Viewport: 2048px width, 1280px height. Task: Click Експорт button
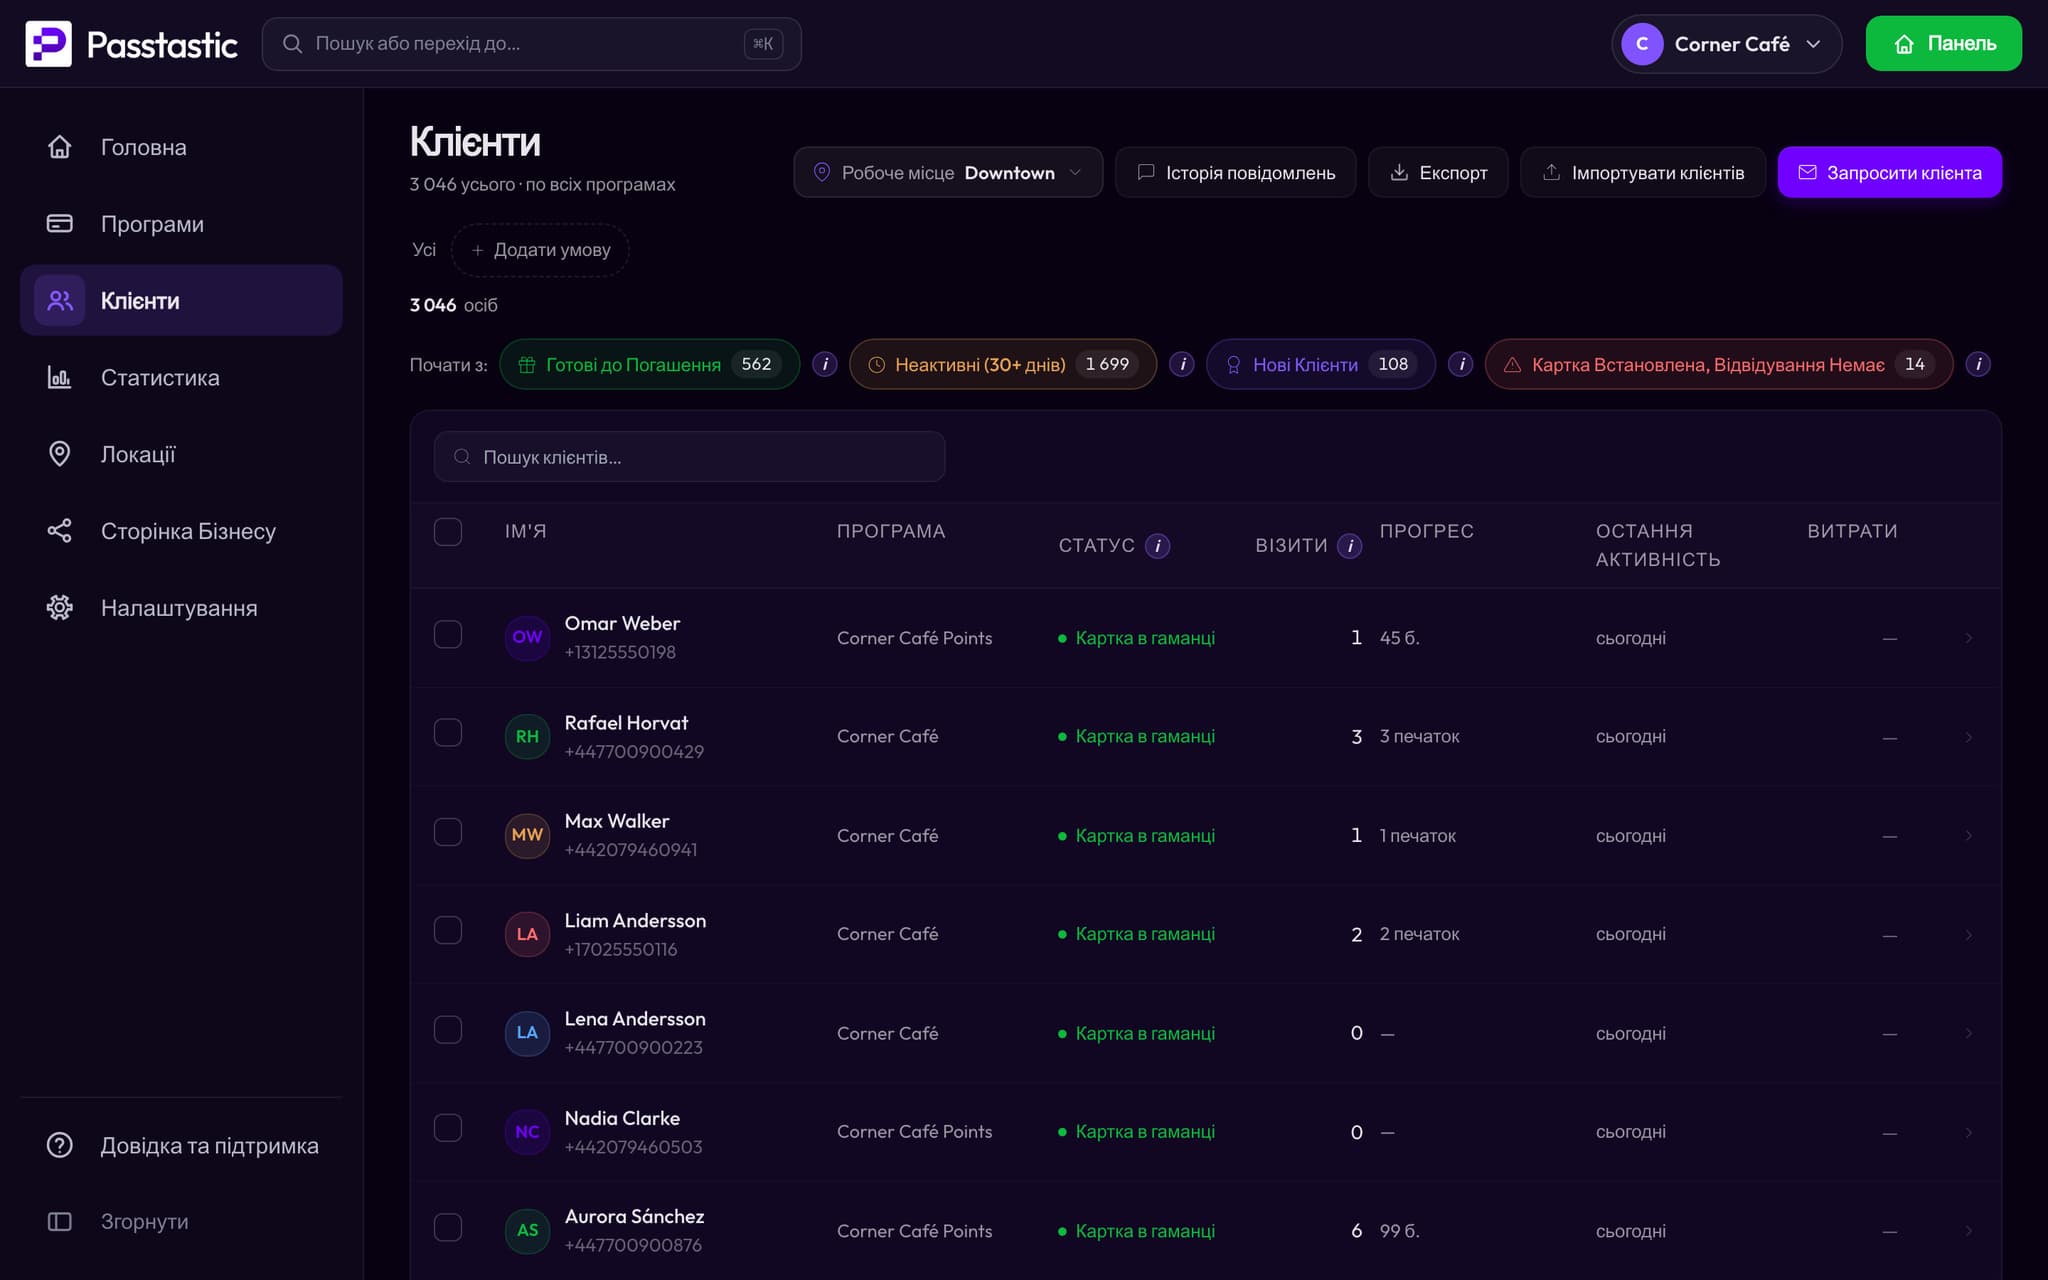click(1438, 173)
